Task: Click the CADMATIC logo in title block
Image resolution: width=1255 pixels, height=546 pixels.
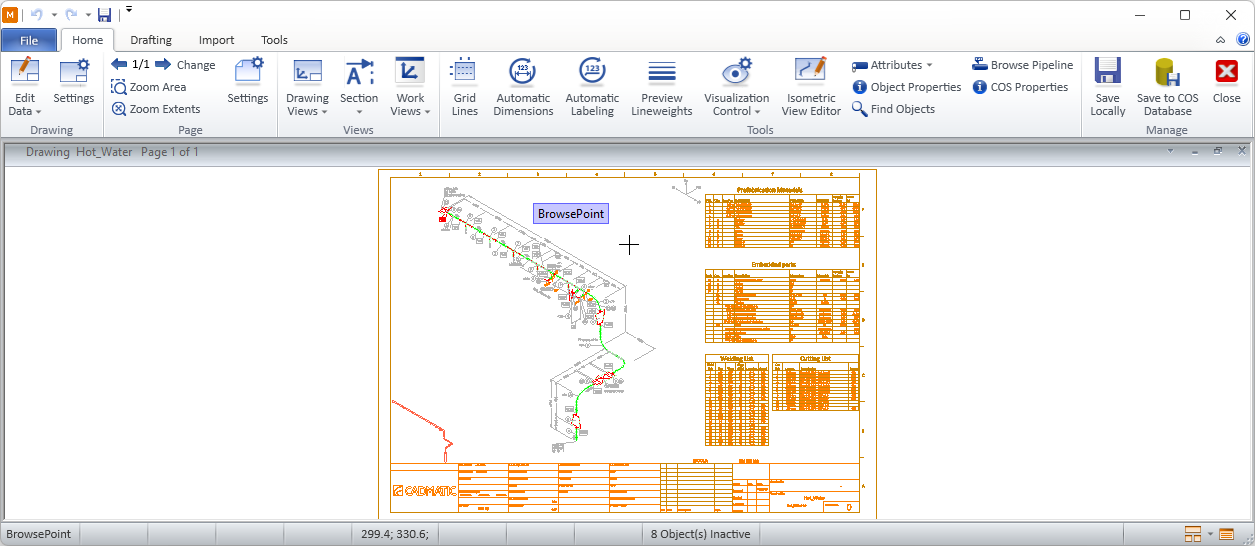Action: 424,490
